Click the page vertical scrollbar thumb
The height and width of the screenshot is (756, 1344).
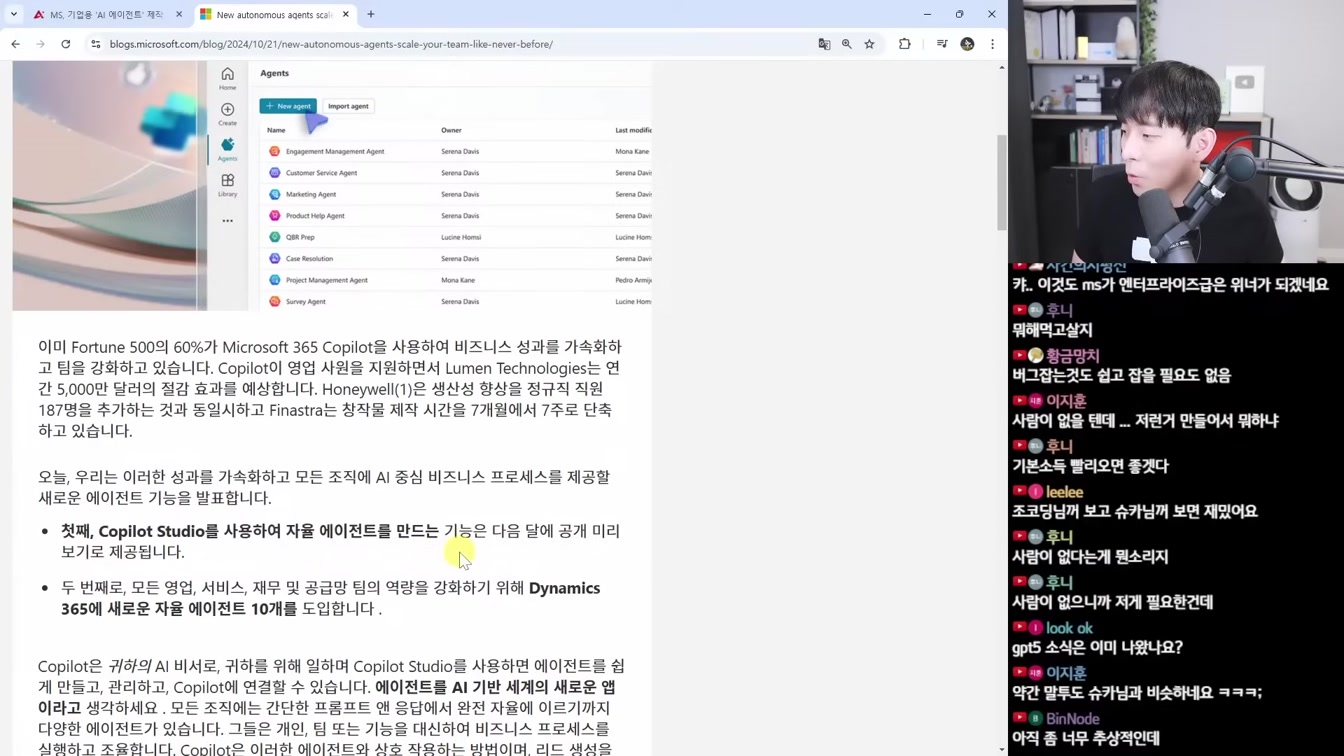(x=1002, y=182)
